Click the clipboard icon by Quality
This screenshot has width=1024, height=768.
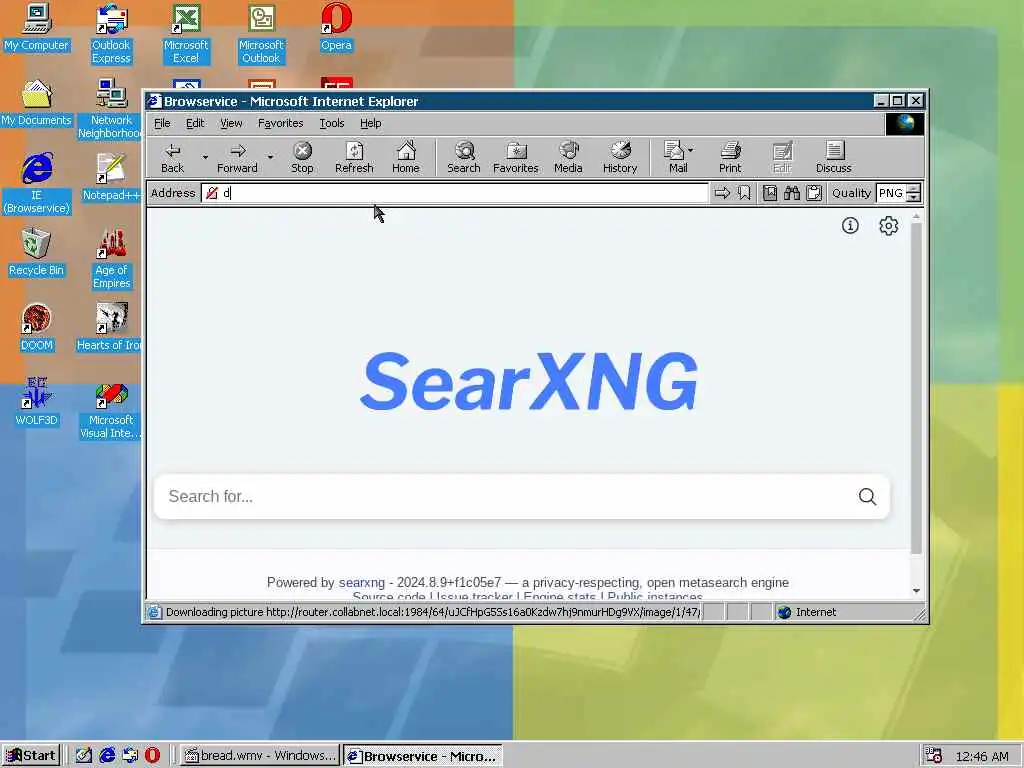[x=814, y=193]
